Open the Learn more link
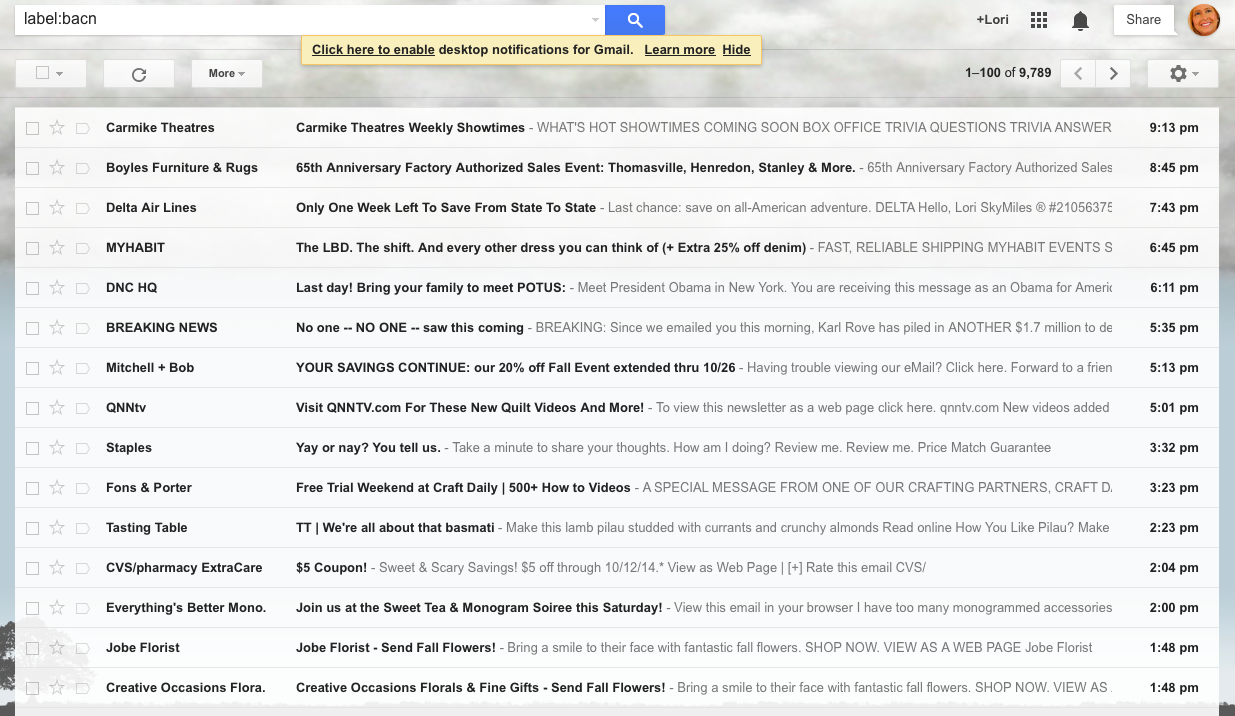The image size is (1235, 716). [680, 50]
